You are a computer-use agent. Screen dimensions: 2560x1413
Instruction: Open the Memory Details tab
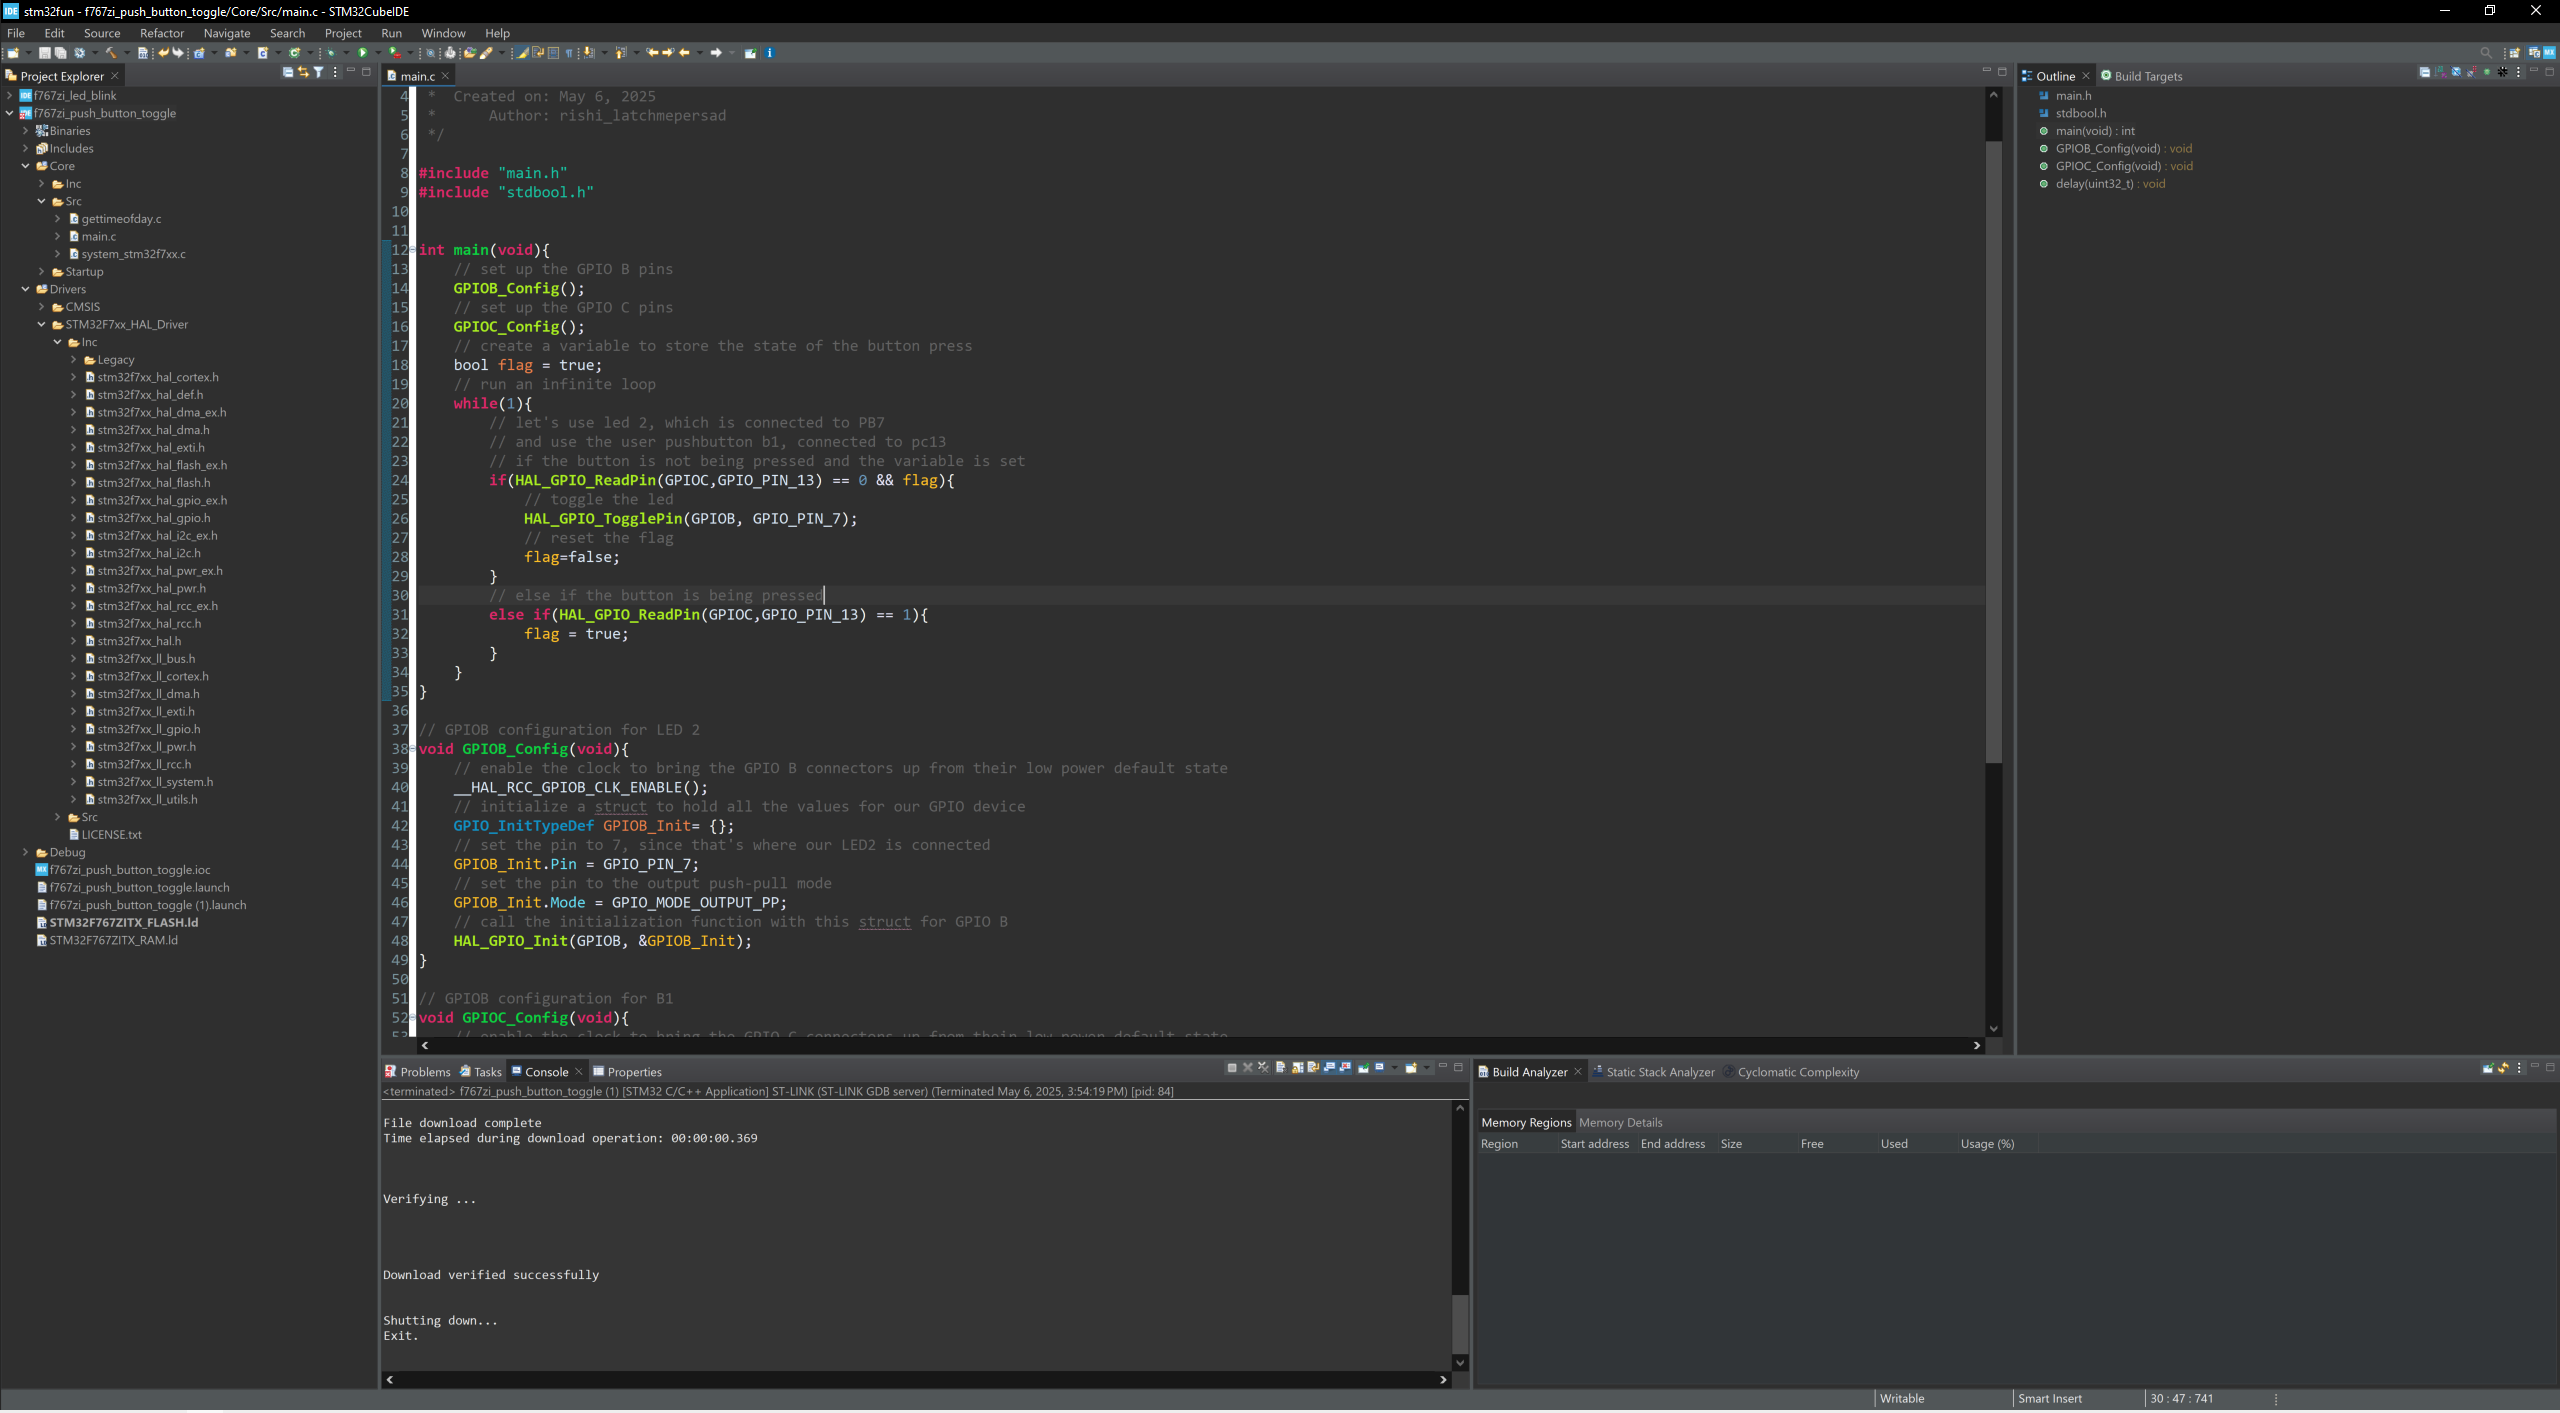pos(1619,1123)
